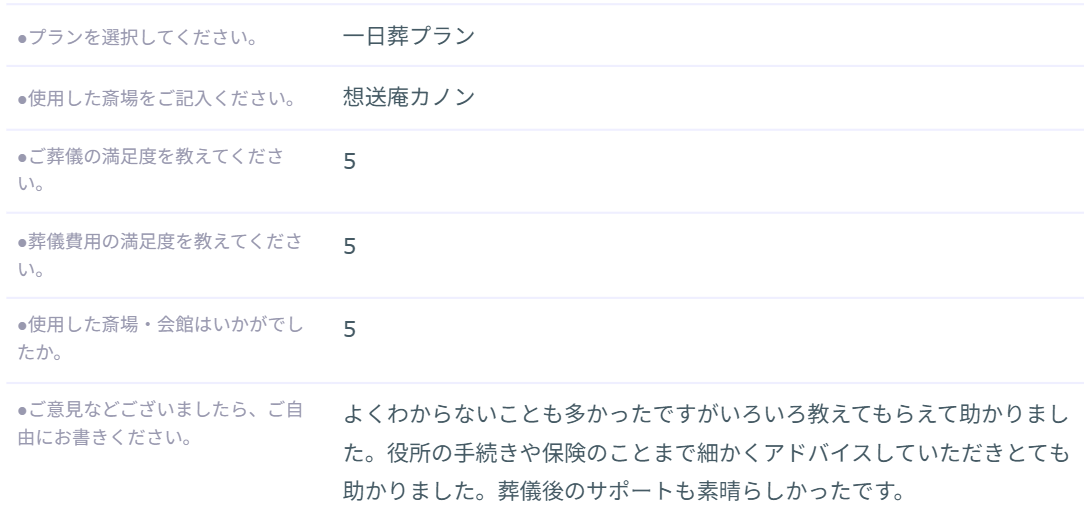Image resolution: width=1084 pixels, height=512 pixels.
Task: Click the bullet before 'プランを選択してください'
Action: [22, 42]
